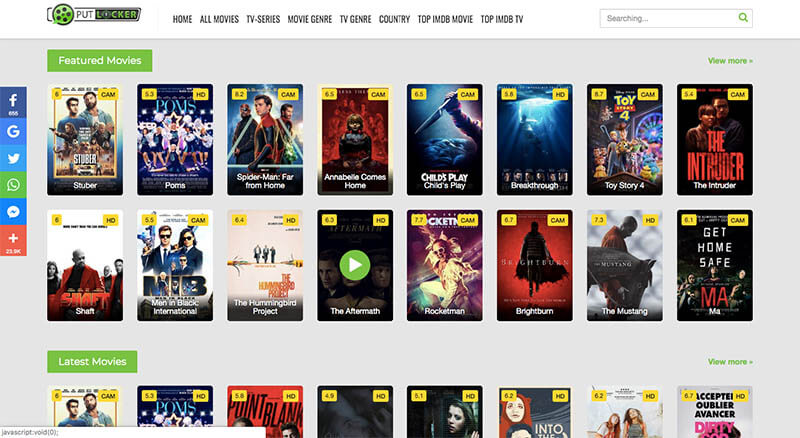Open The Mustang movie poster
This screenshot has width=800, height=438.
[624, 265]
